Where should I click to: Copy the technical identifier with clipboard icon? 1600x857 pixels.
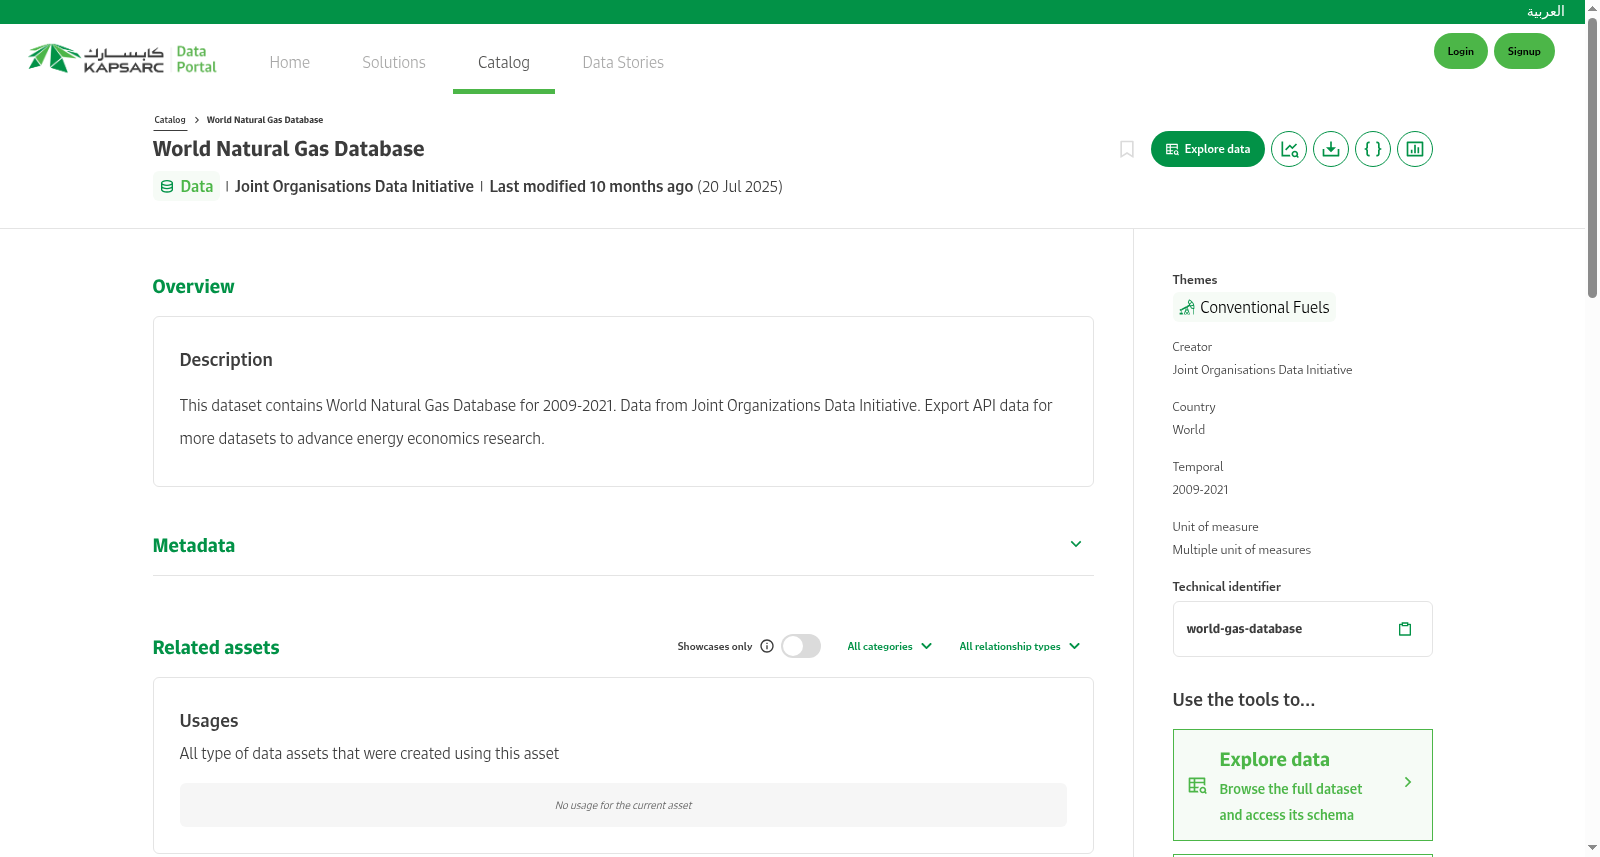point(1405,629)
